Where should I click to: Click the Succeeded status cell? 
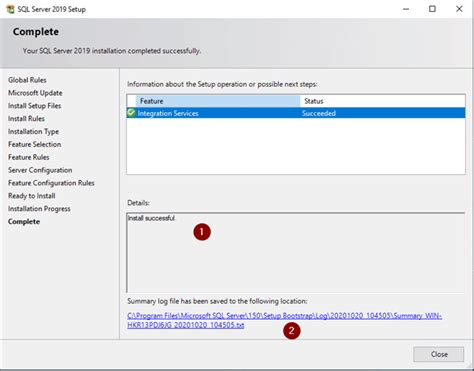[319, 113]
